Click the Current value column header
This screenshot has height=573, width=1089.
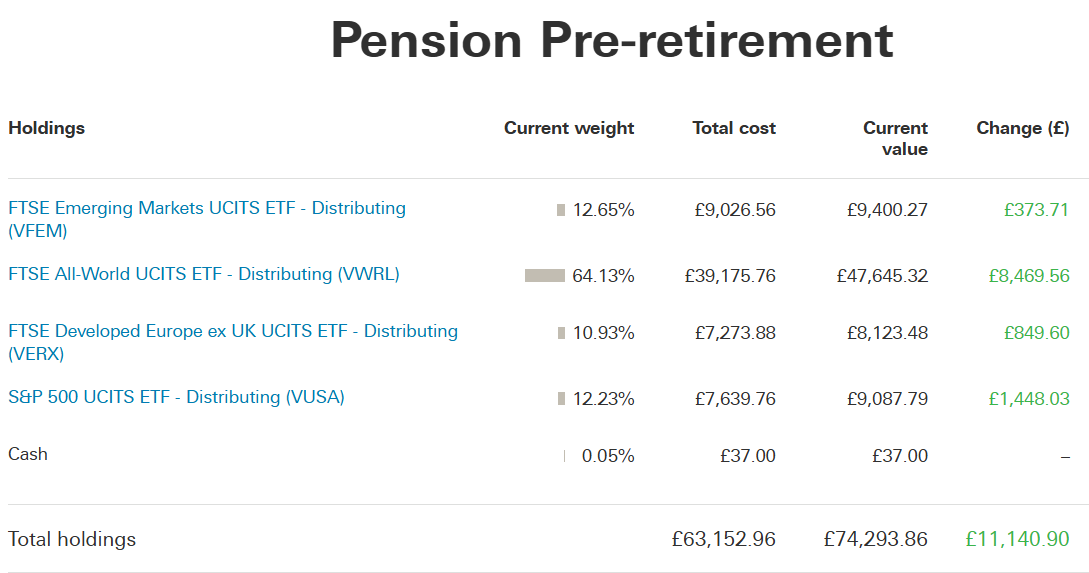click(895, 138)
